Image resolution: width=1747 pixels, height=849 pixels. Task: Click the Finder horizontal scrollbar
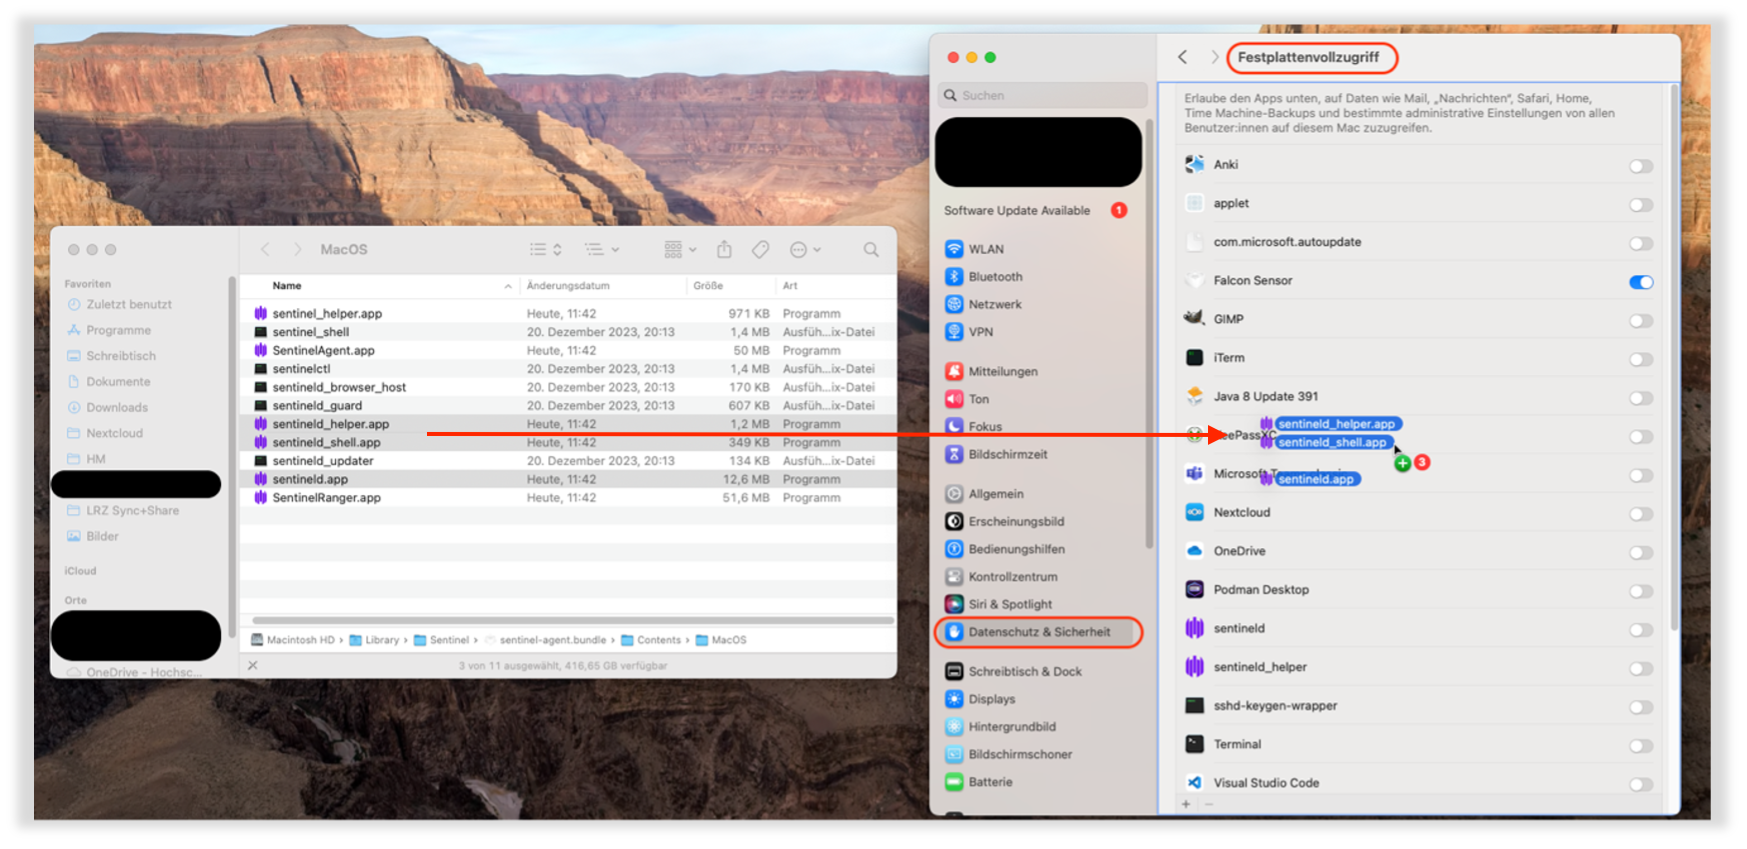pos(572,621)
